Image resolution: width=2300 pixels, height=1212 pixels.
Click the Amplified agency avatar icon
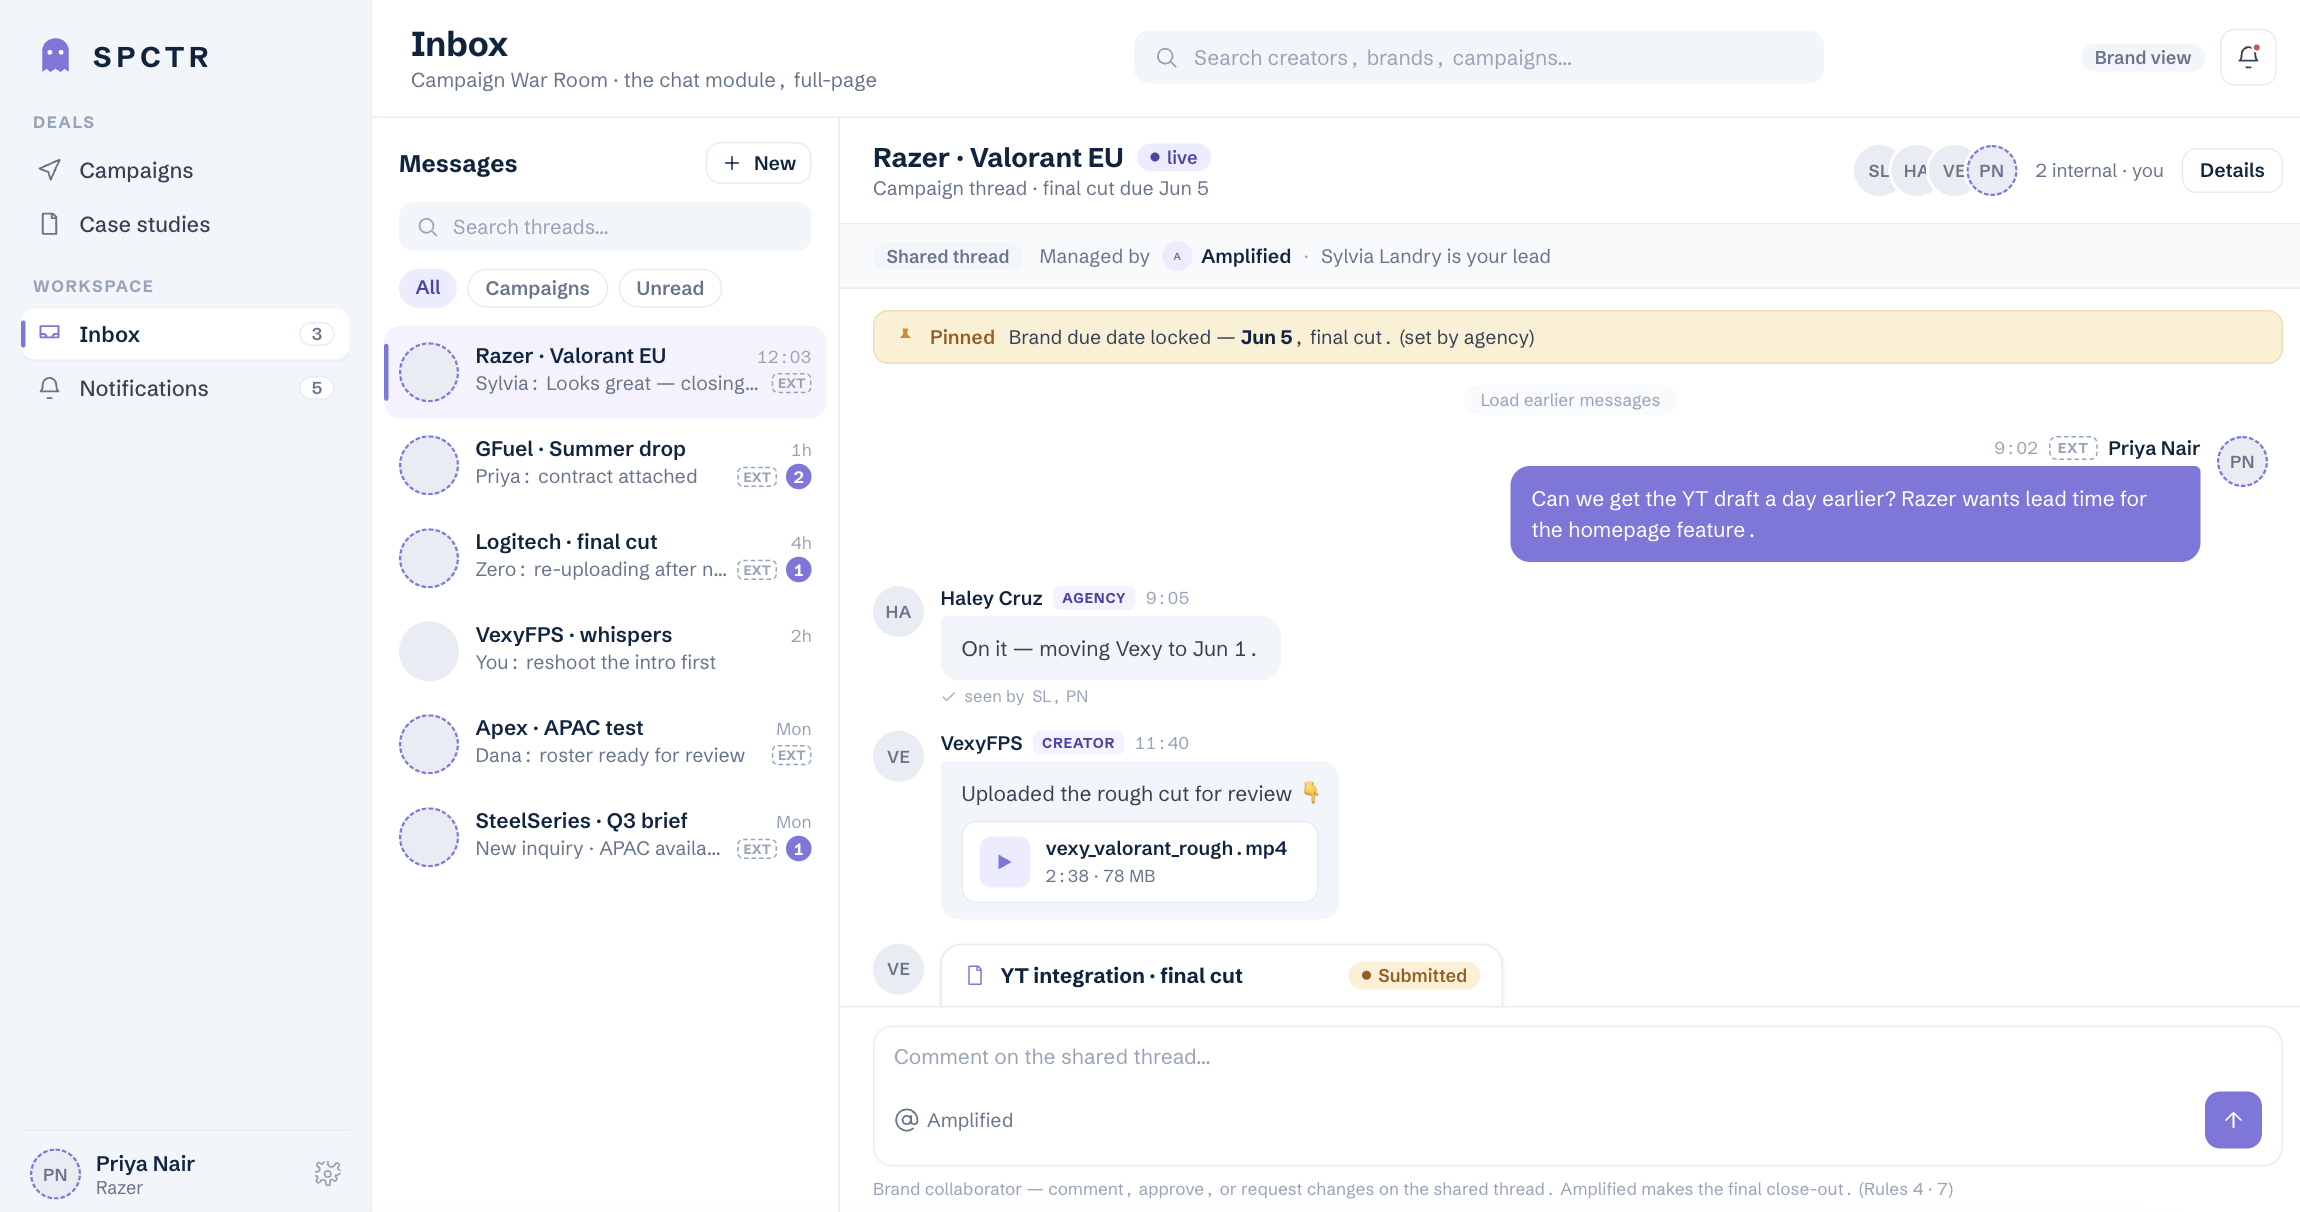(1177, 257)
